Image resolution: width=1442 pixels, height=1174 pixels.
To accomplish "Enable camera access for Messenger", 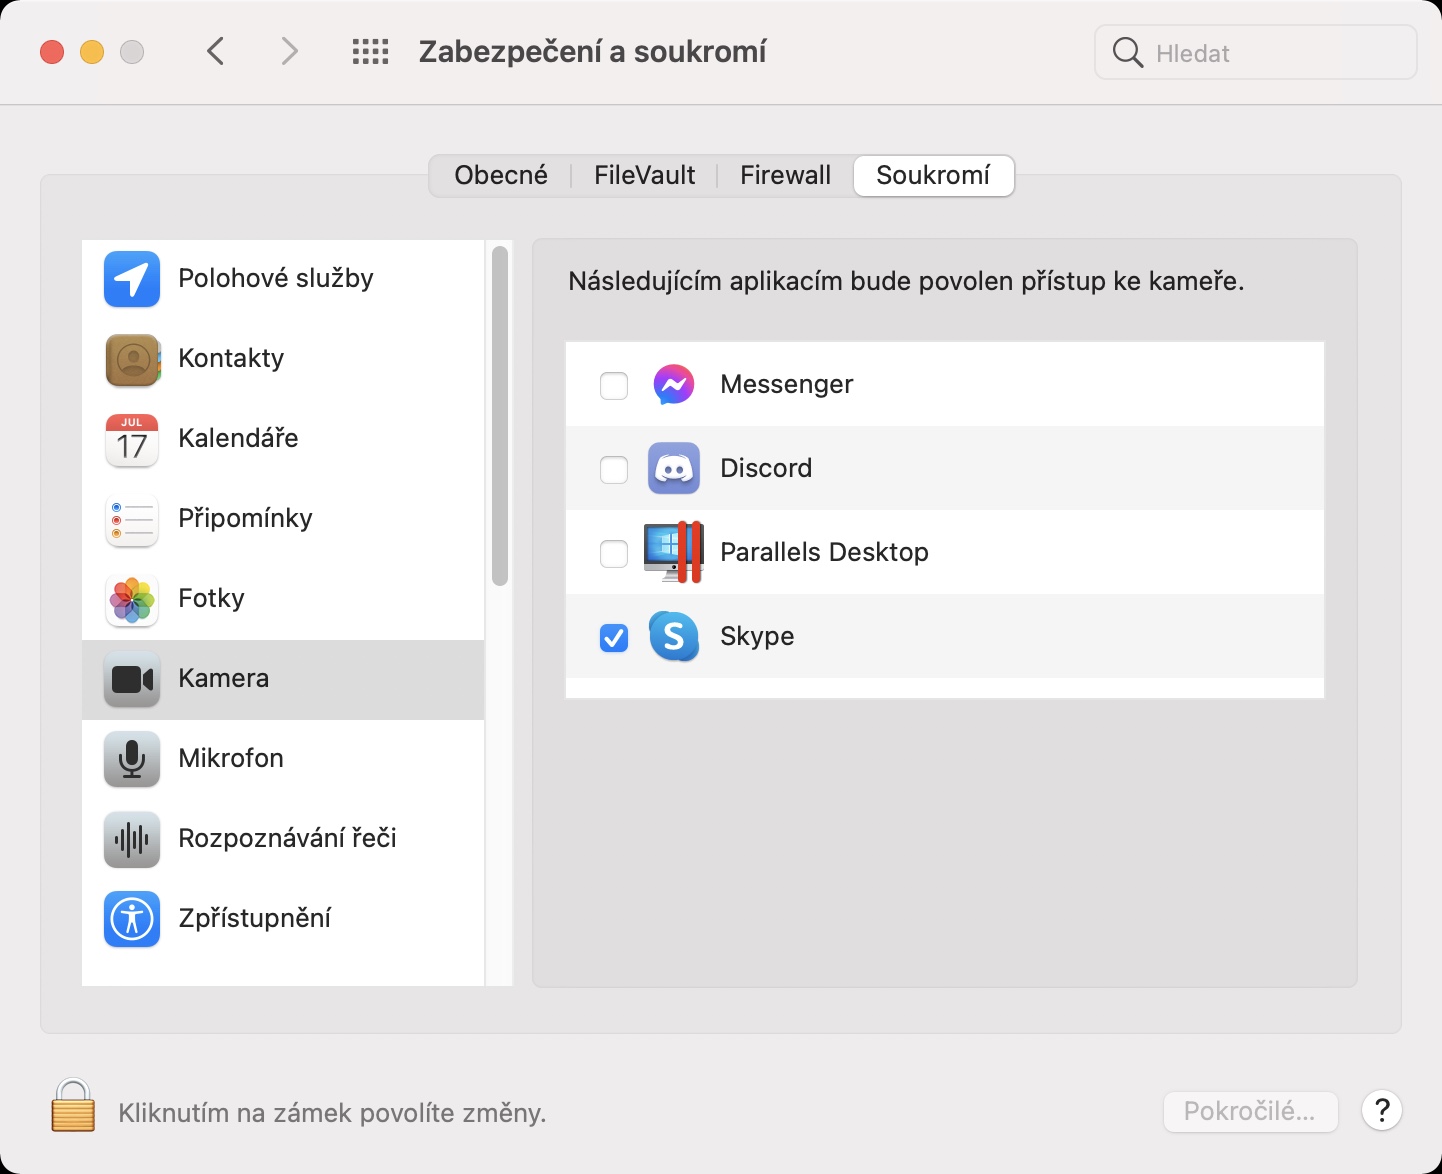I will click(x=614, y=385).
